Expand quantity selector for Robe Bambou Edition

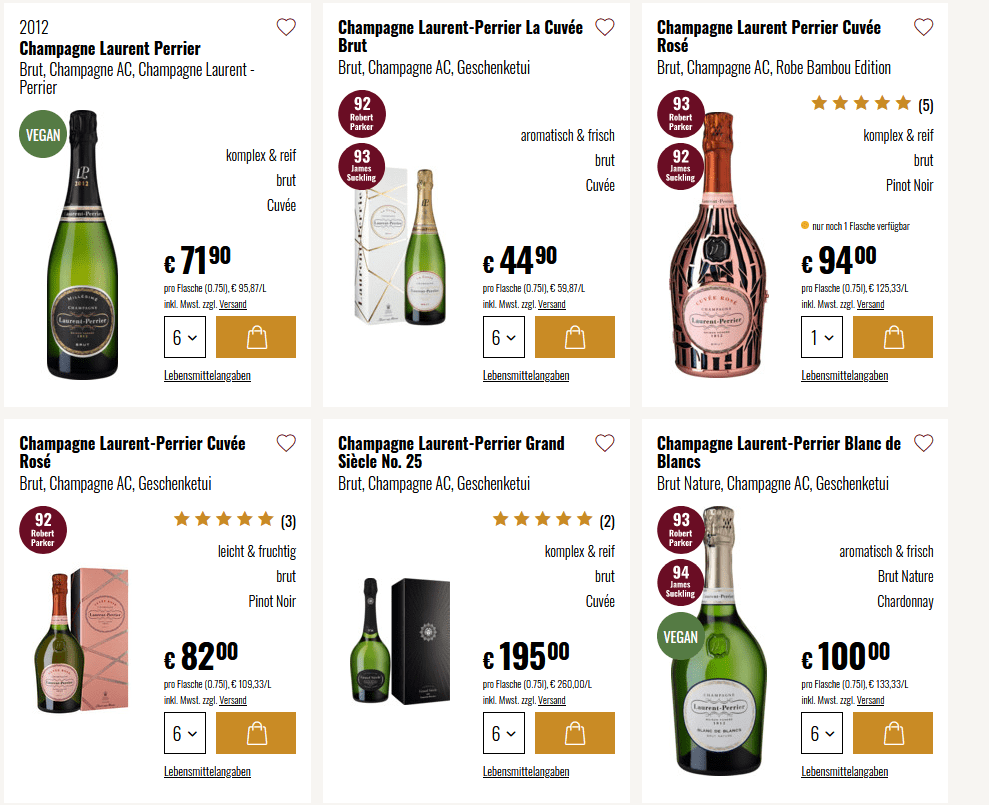point(822,337)
